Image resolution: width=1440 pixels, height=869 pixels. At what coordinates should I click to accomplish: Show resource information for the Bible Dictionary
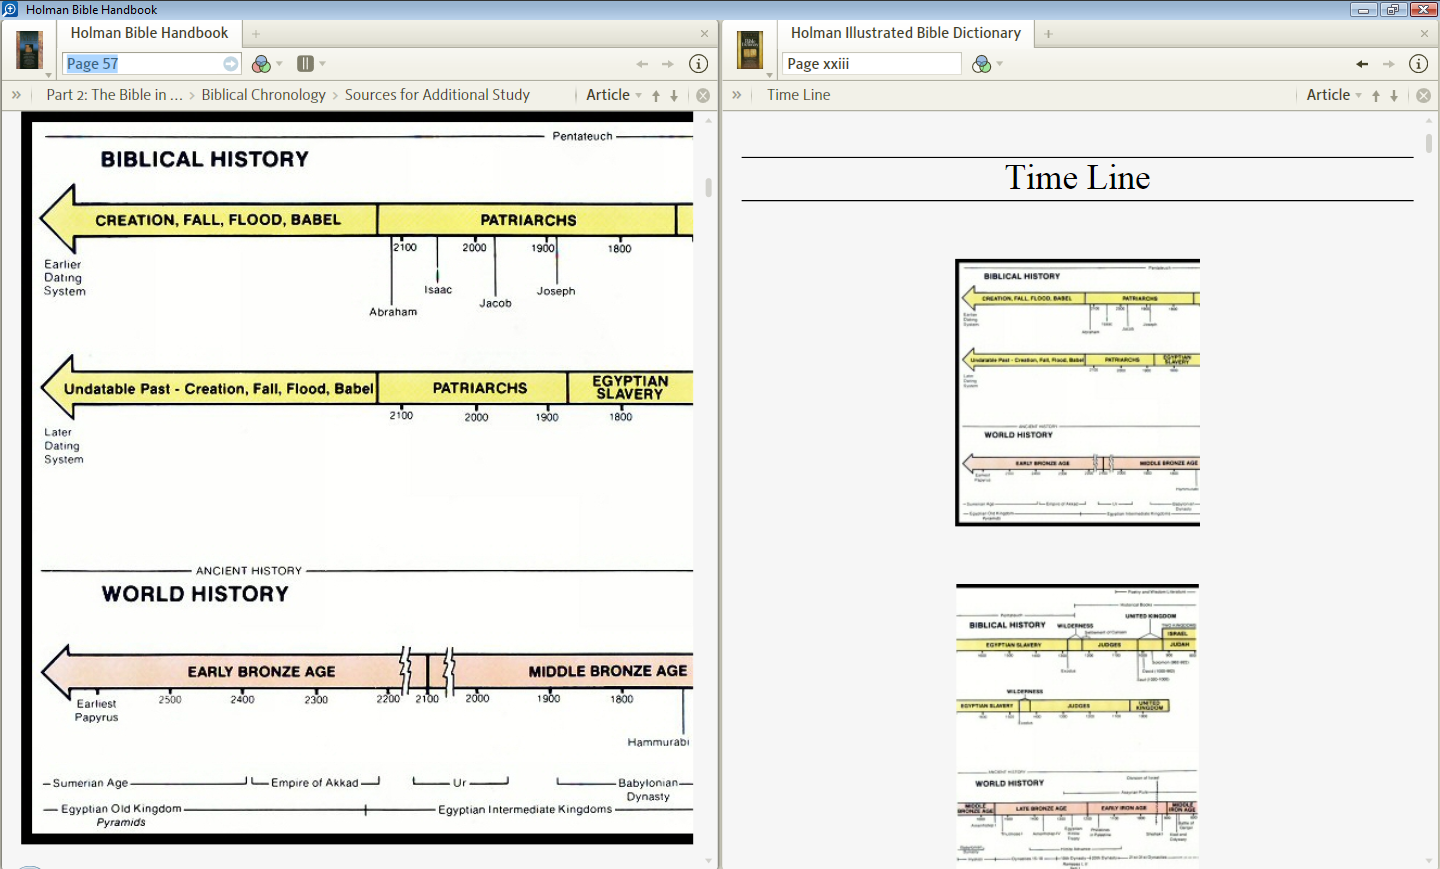pos(1418,64)
